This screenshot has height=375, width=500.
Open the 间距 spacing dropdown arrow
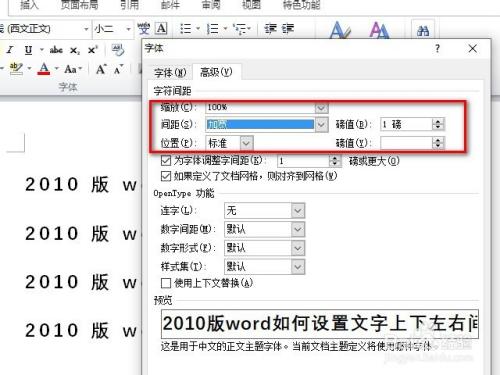(x=321, y=125)
